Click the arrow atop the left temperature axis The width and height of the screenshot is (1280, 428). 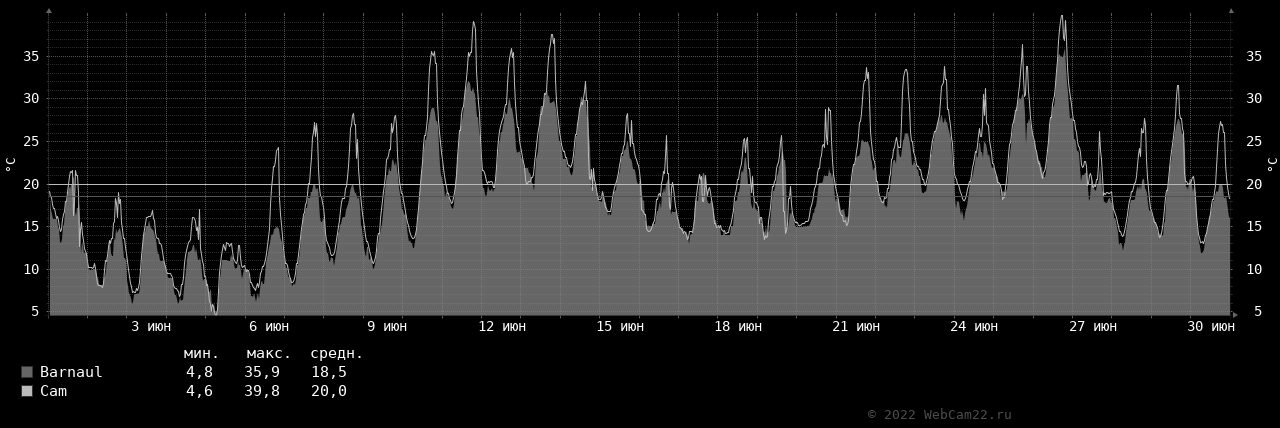click(x=49, y=10)
